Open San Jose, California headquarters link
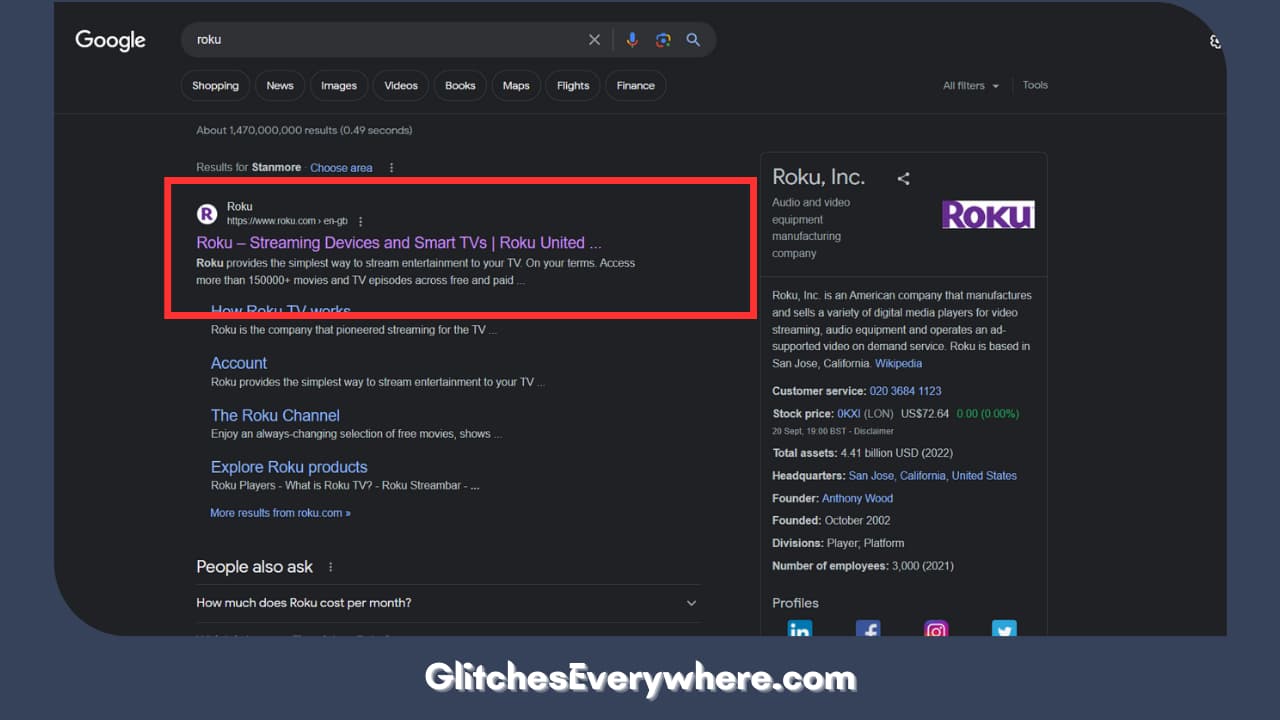 coord(932,476)
